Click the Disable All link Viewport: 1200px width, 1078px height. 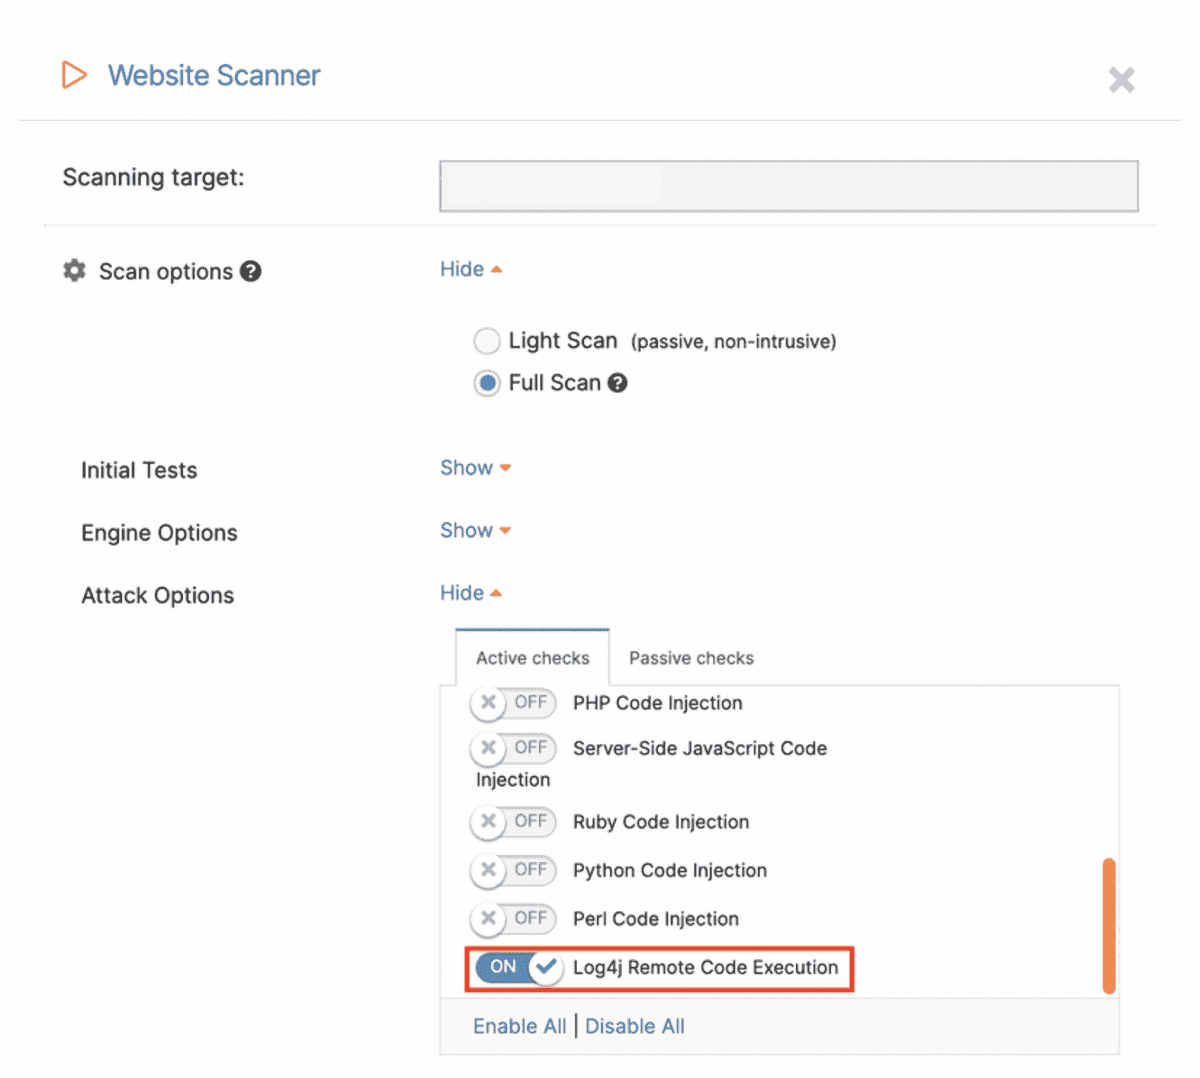pyautogui.click(x=635, y=1026)
